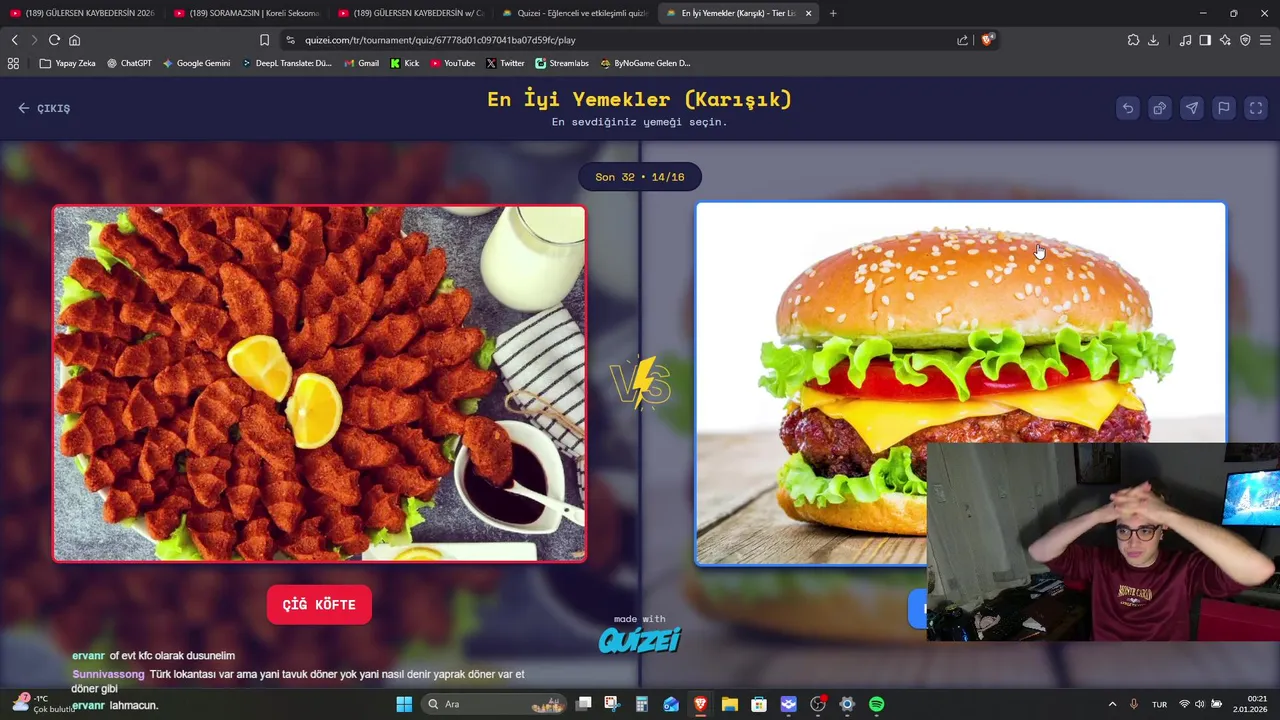
Task: Exit quiz via ÇIKIŞ link
Action: pos(44,108)
